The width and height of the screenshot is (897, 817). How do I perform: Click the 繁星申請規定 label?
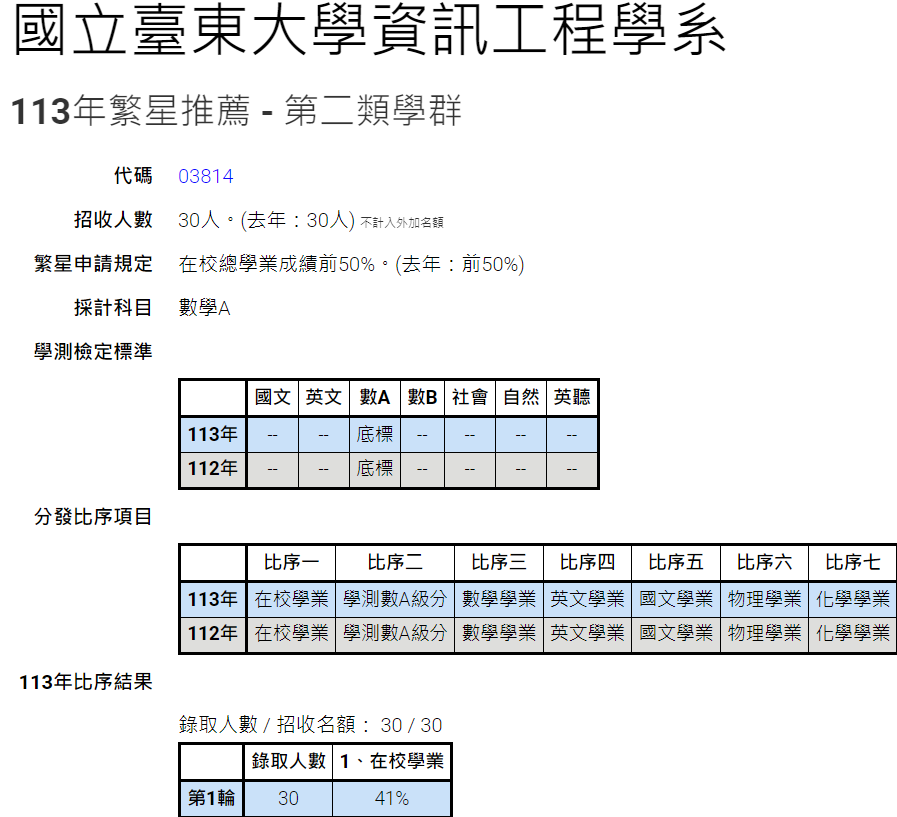click(93, 264)
